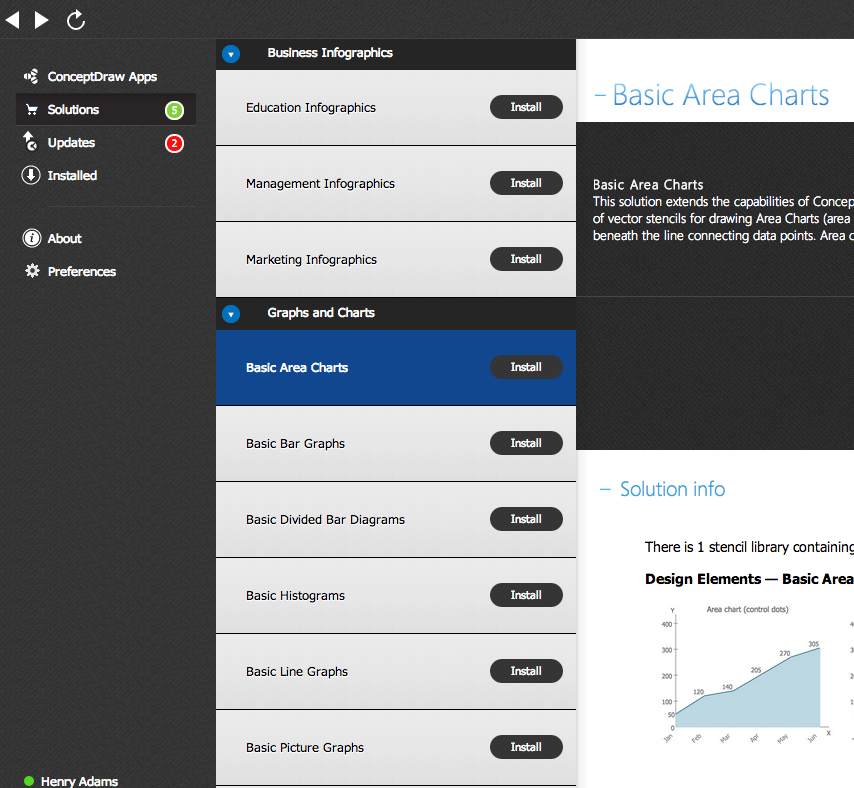Go forward with the right arrow
This screenshot has width=854, height=788.
click(42, 20)
